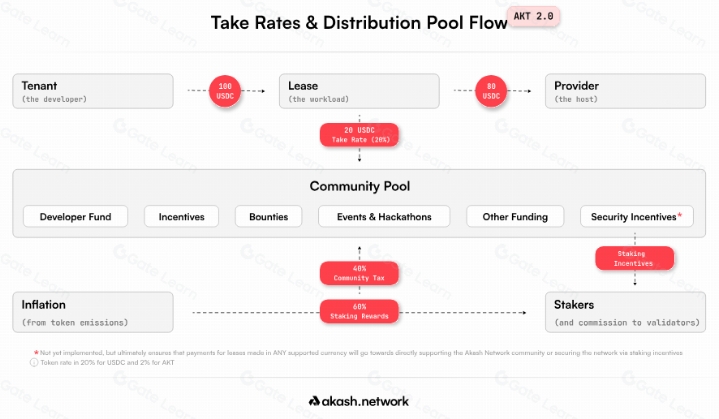Viewport: 719px width, 419px height.
Task: Select the Incentives item
Action: tap(182, 216)
